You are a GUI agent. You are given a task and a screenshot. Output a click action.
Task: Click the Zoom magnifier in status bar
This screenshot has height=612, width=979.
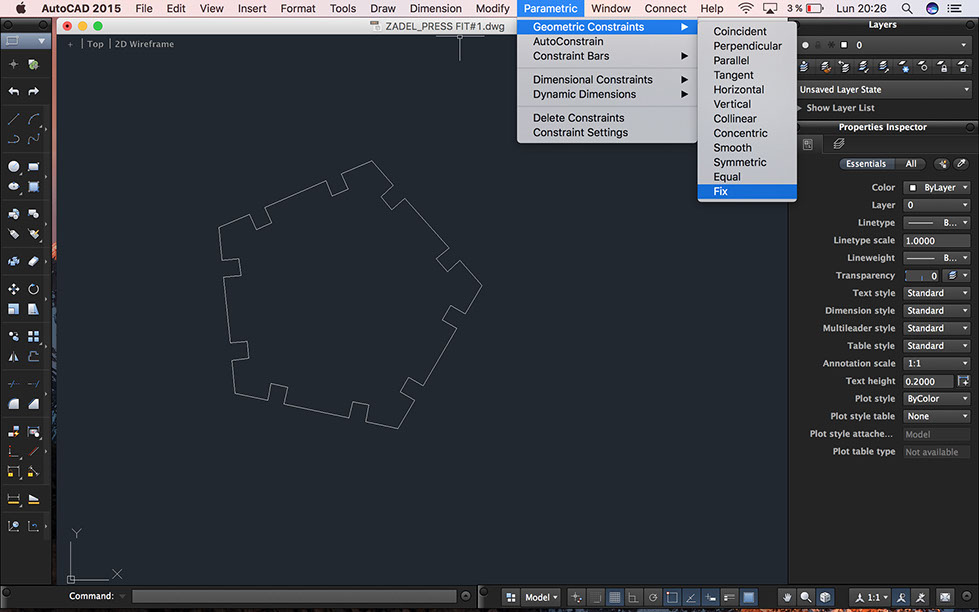pos(806,597)
